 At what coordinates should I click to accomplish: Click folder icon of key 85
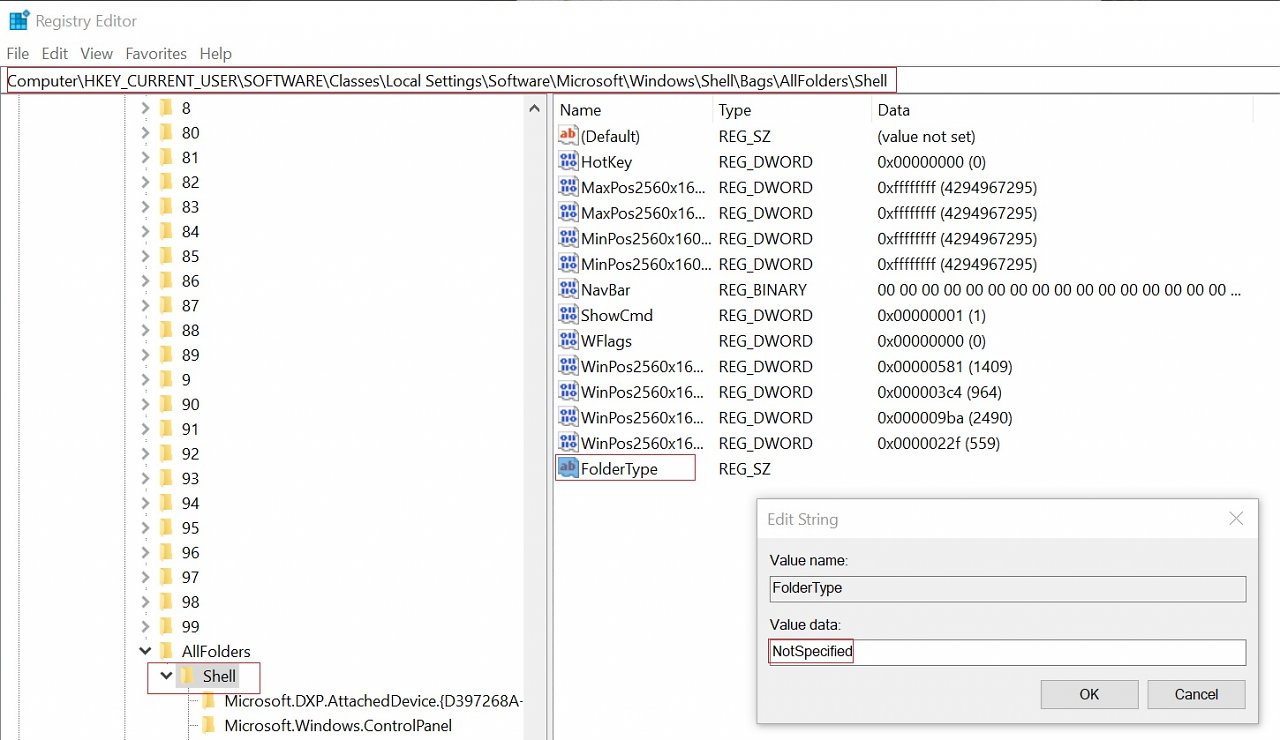pos(167,256)
